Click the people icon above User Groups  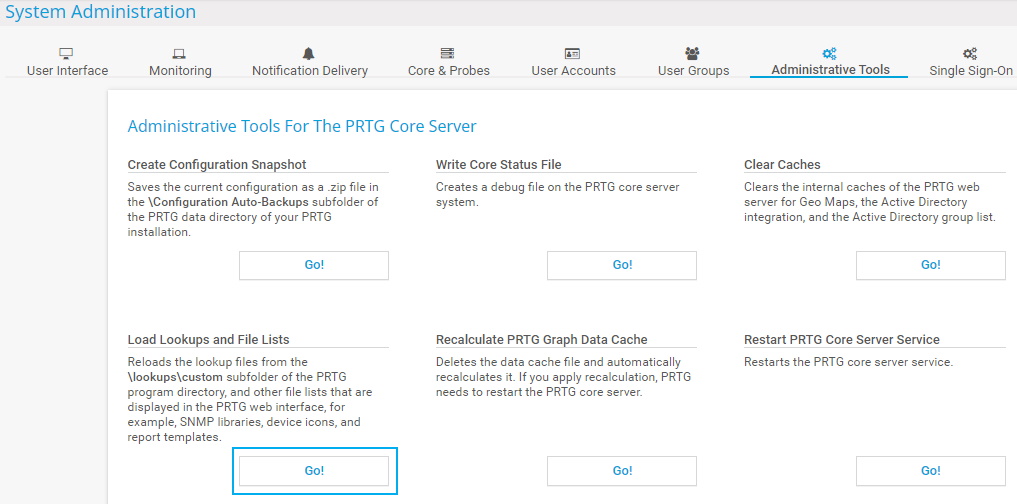click(x=693, y=53)
